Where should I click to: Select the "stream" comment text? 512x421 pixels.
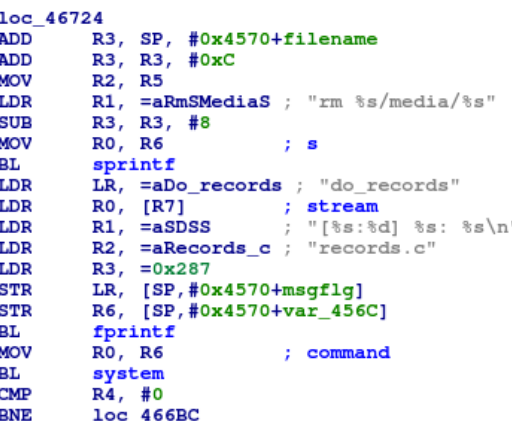pyautogui.click(x=343, y=207)
